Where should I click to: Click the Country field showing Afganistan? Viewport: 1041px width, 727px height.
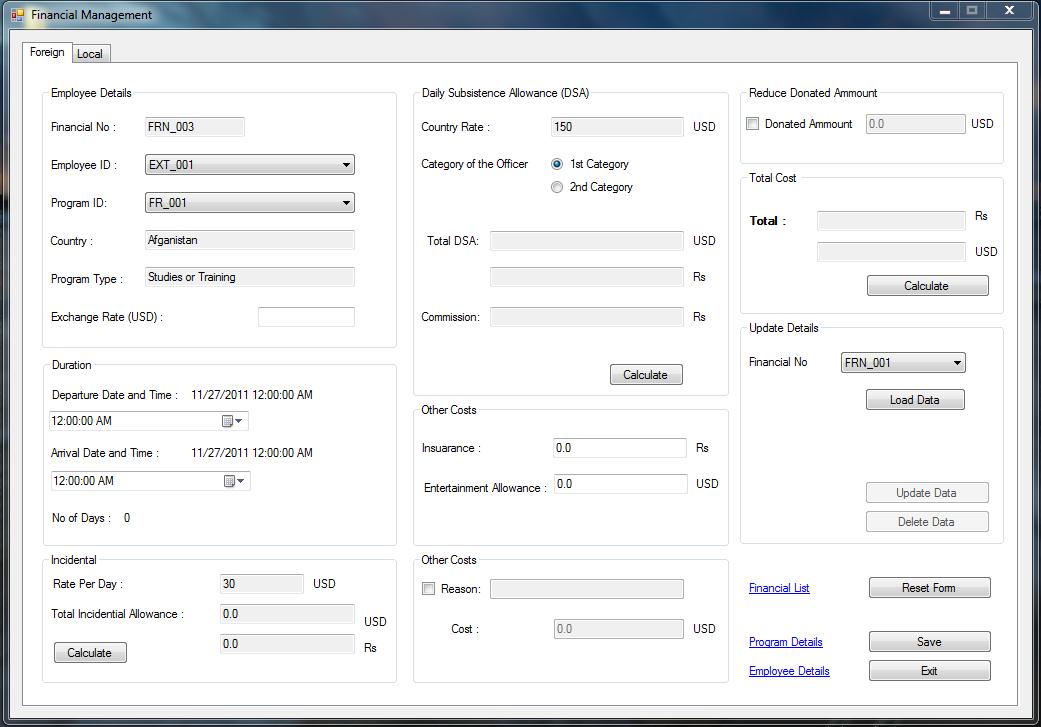pyautogui.click(x=250, y=240)
